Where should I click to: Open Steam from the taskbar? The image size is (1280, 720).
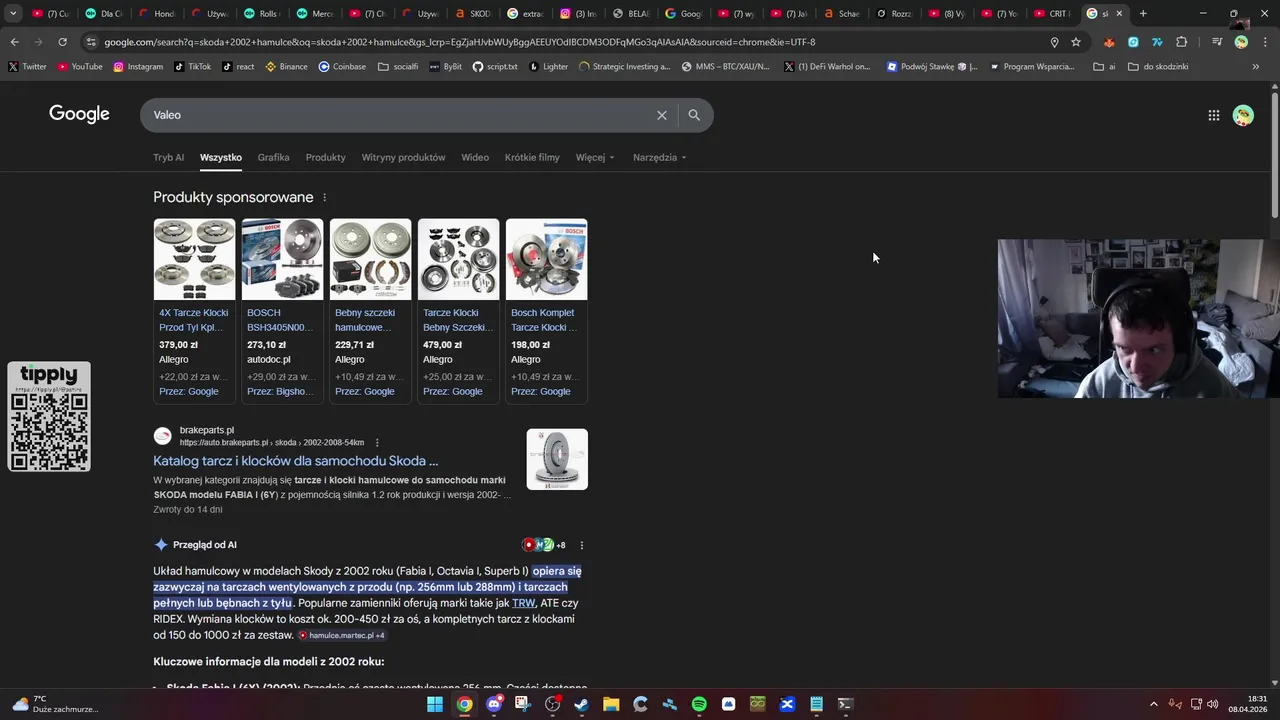(582, 704)
